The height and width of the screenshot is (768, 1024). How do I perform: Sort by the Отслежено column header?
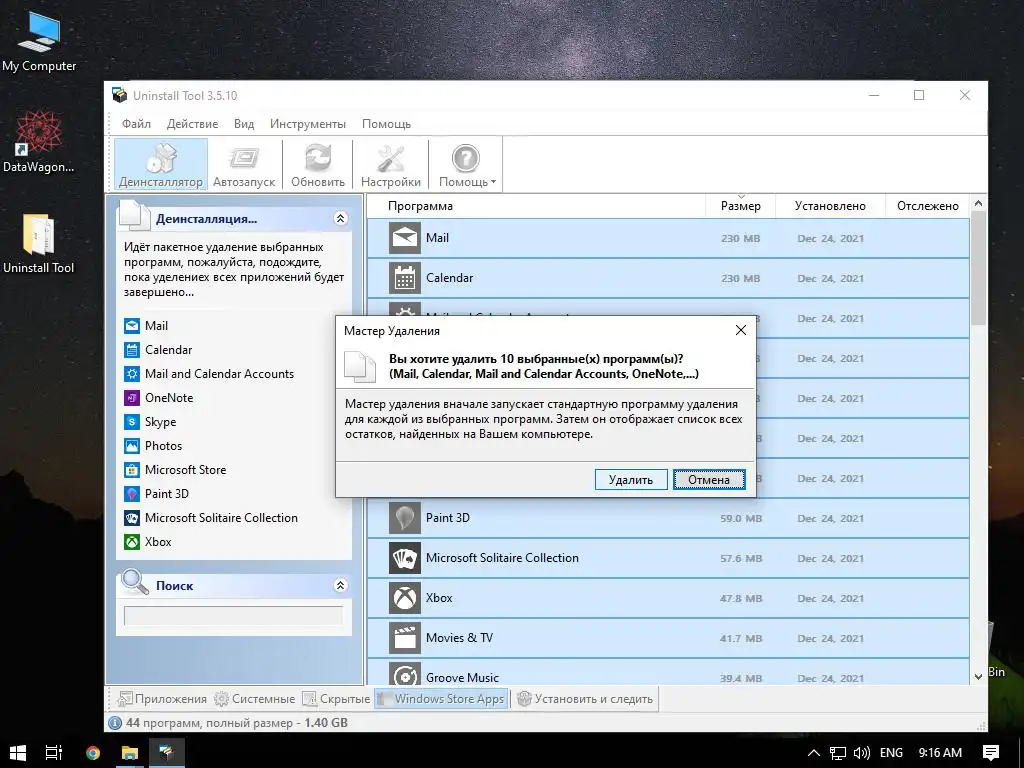[927, 206]
